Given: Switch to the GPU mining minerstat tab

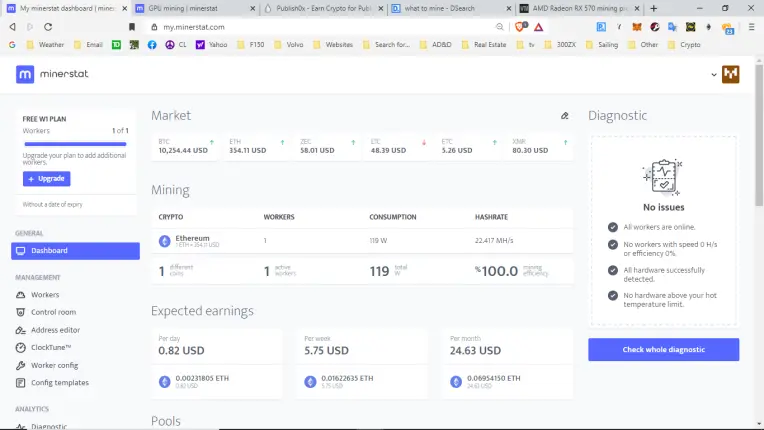Looking at the screenshot, I should point(195,8).
